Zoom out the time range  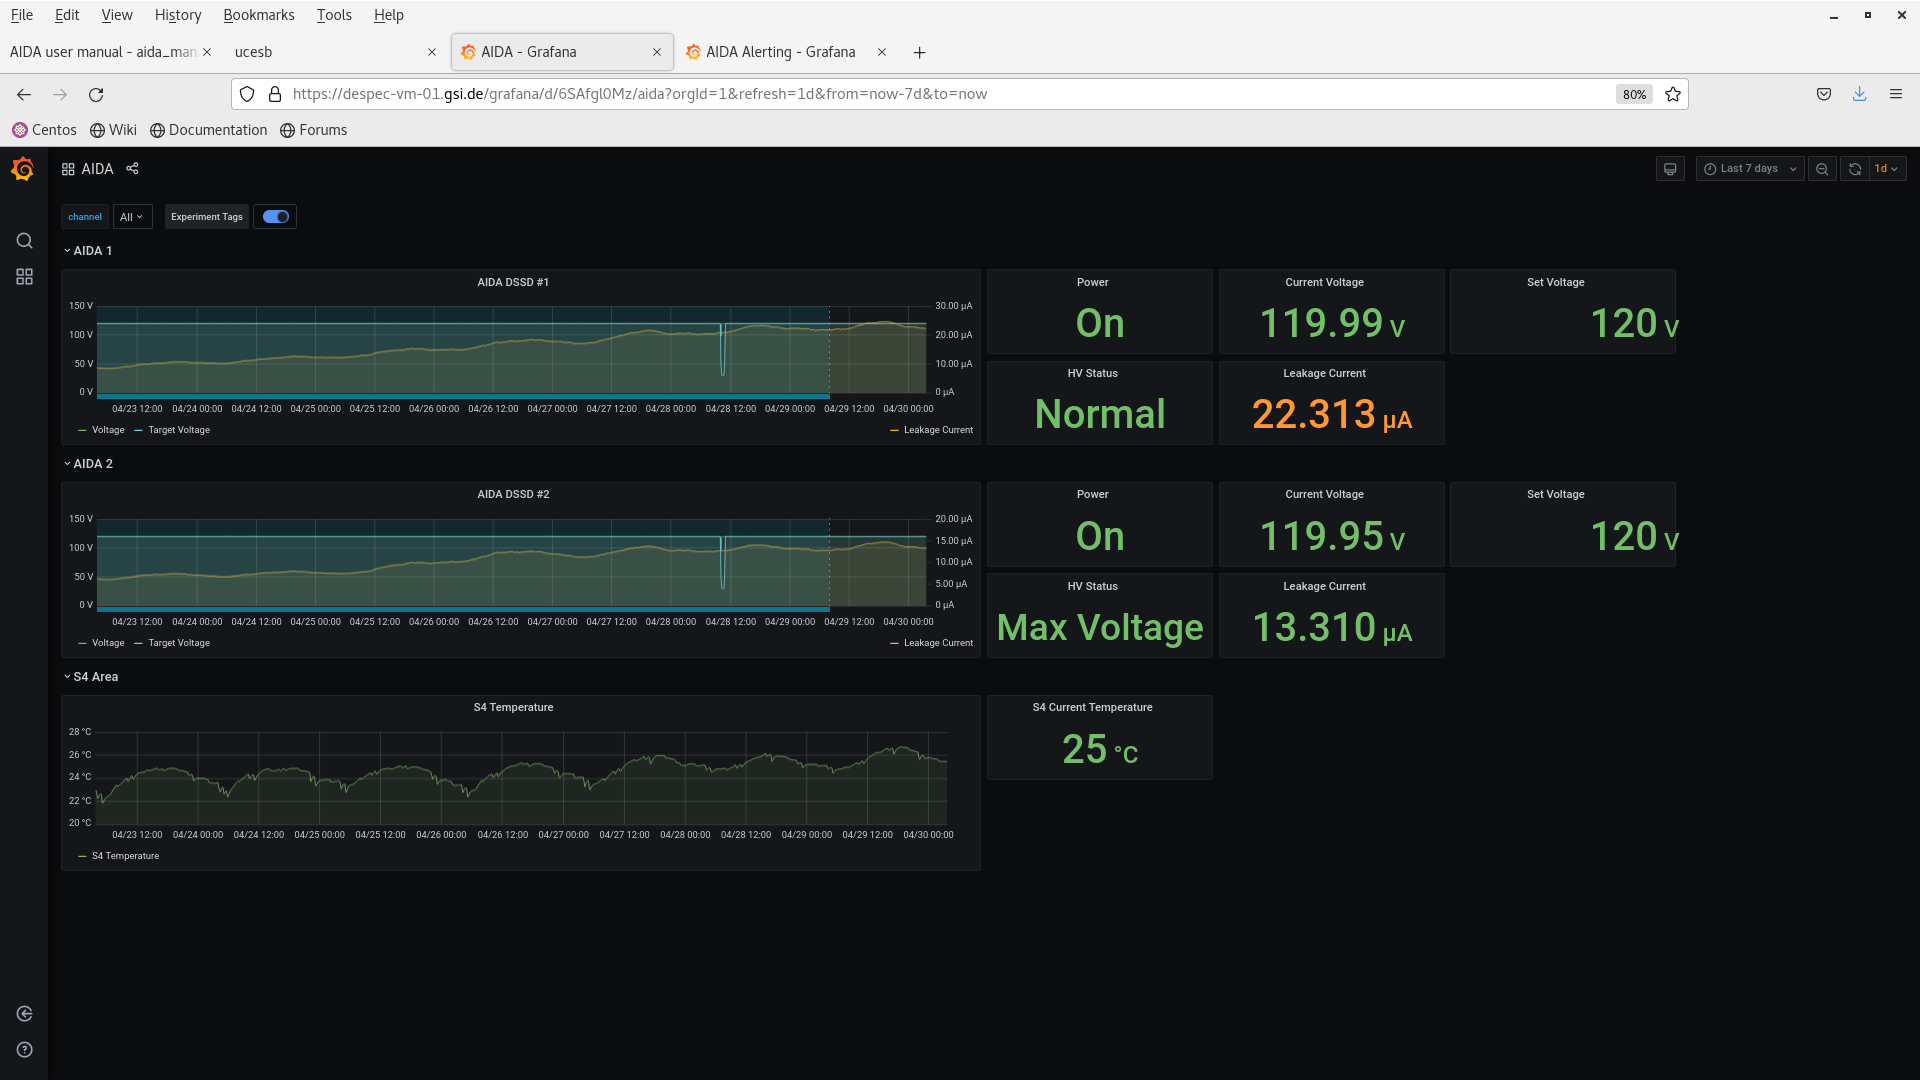(1822, 169)
